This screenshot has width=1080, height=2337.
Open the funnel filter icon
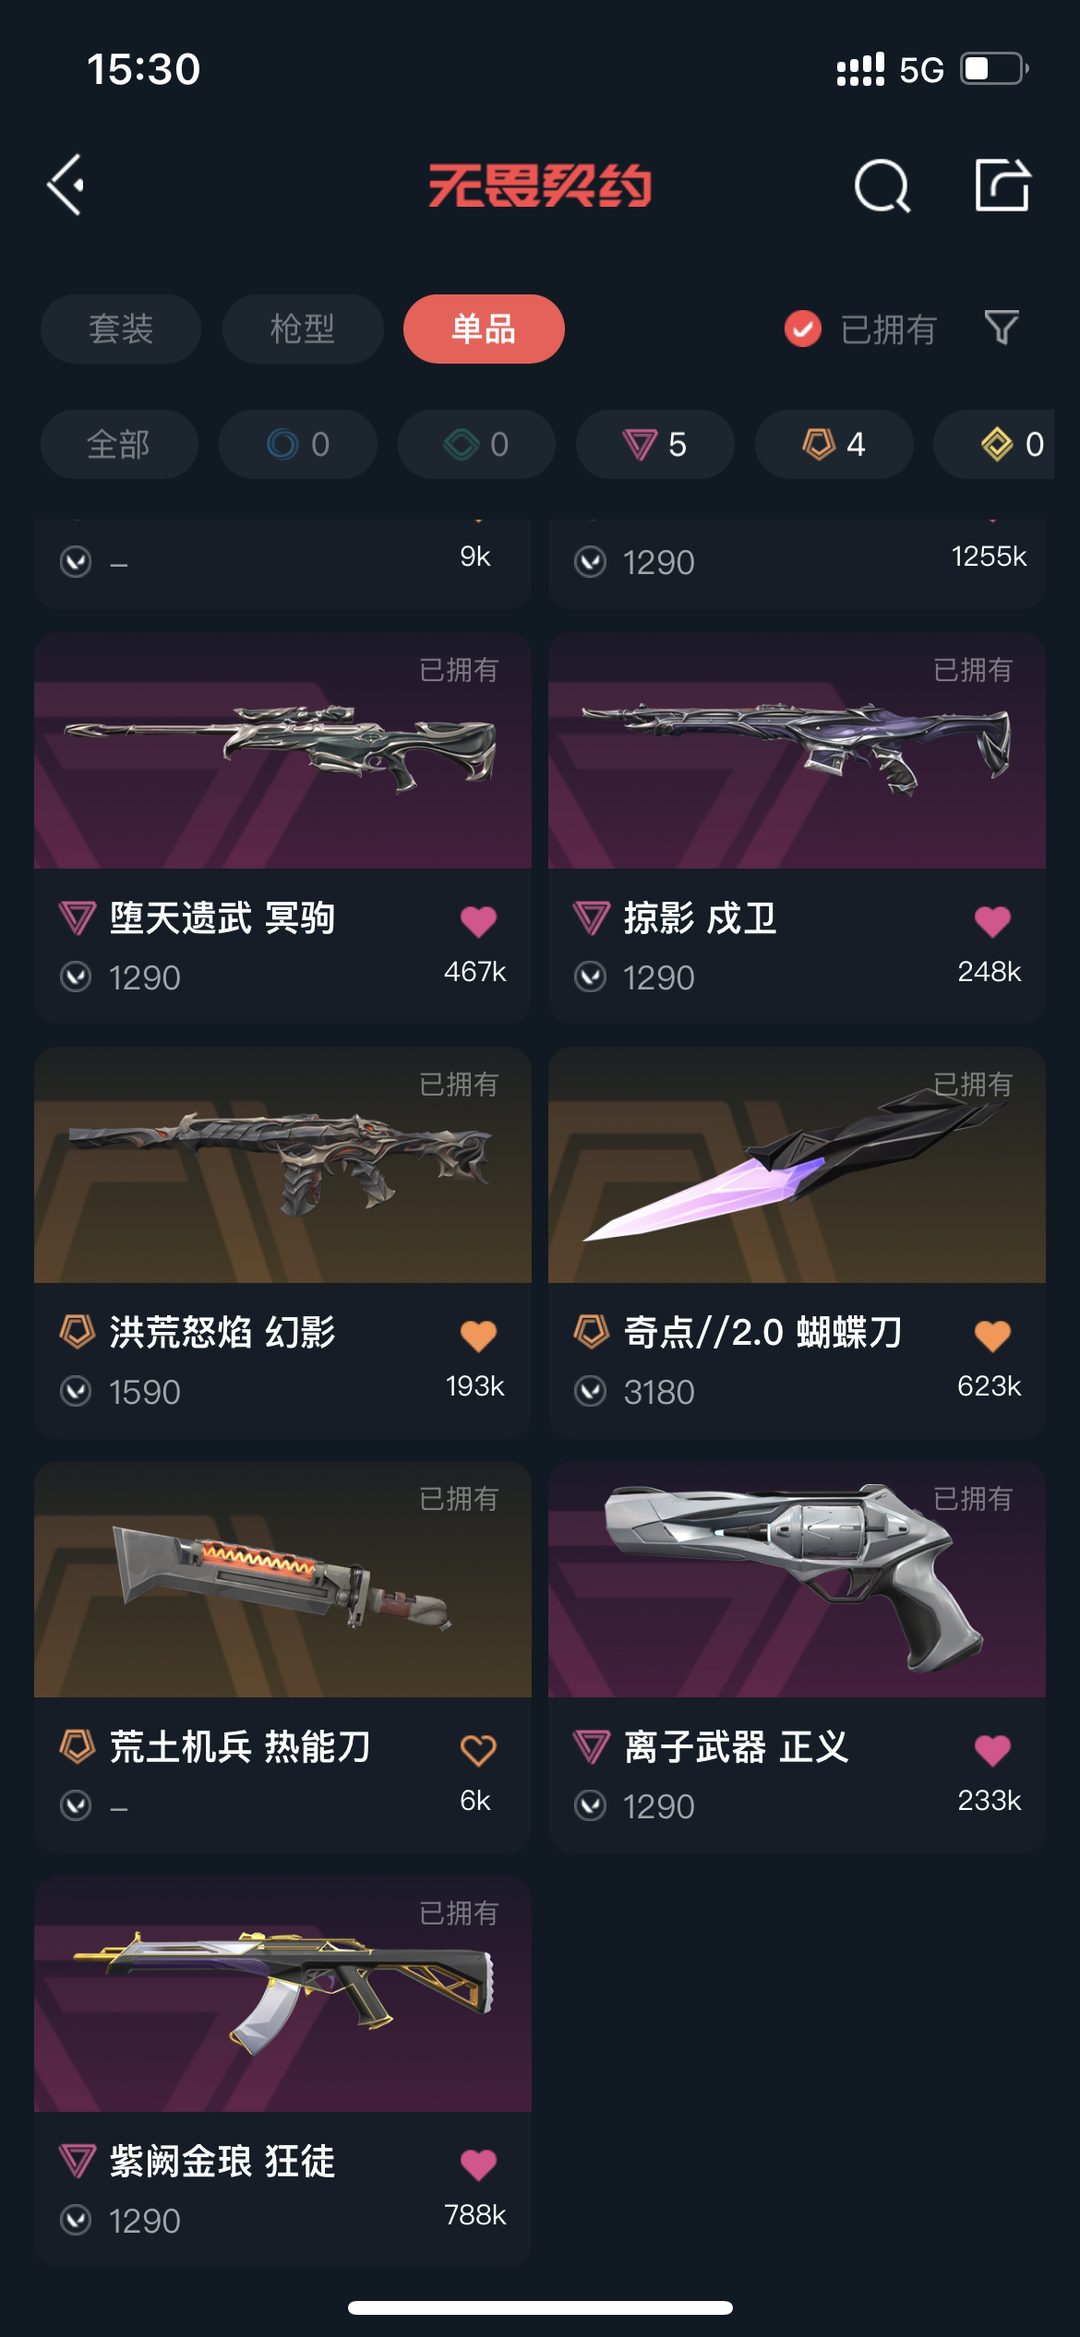(x=1001, y=328)
